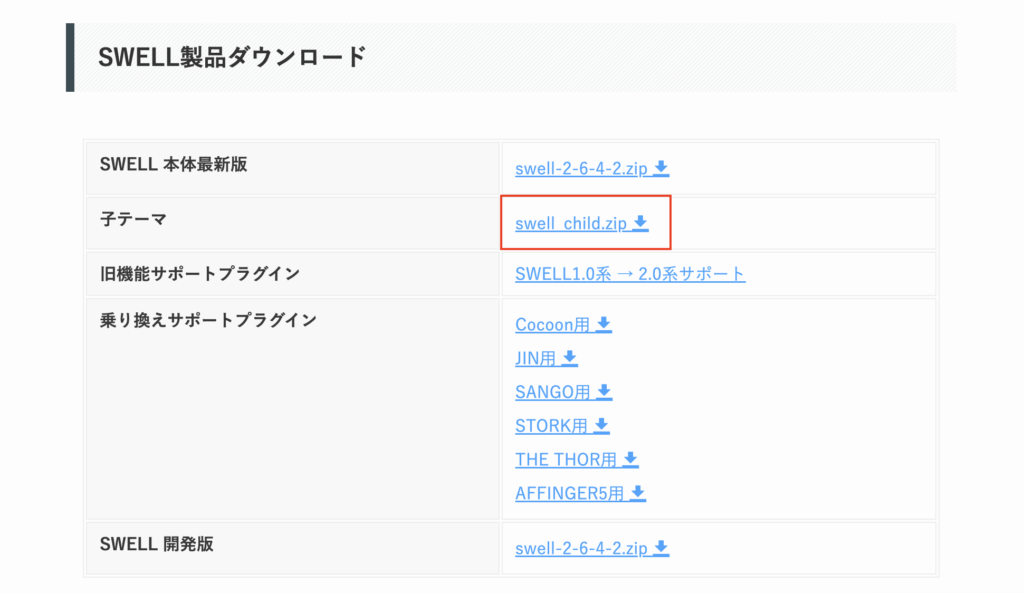Download the swell_child.zip child theme
1024x593 pixels.
tap(571, 223)
